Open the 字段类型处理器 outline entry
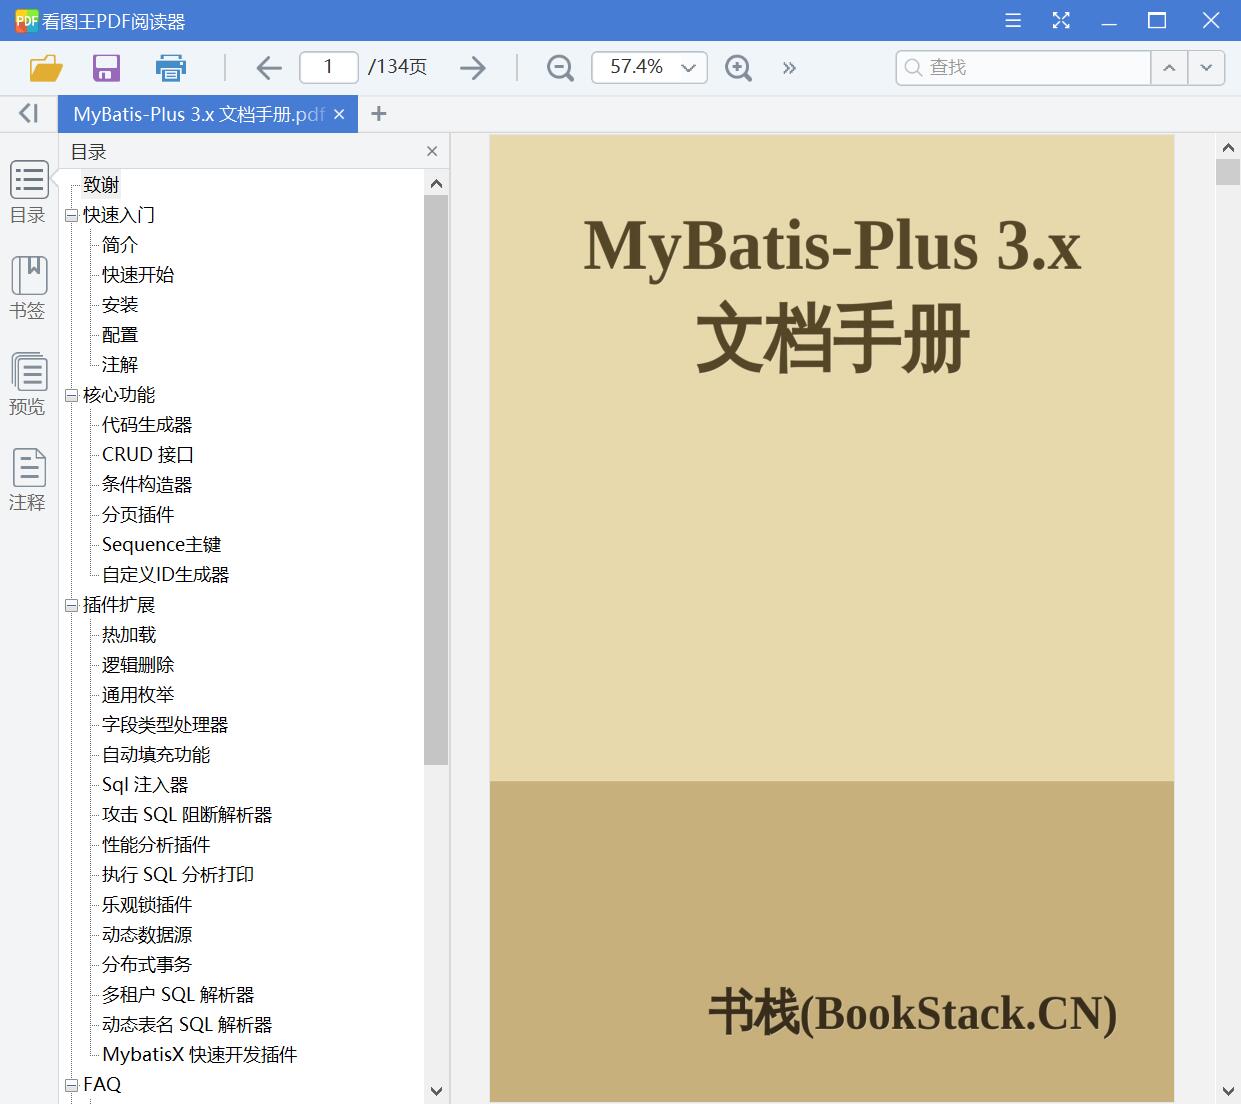 pyautogui.click(x=165, y=725)
